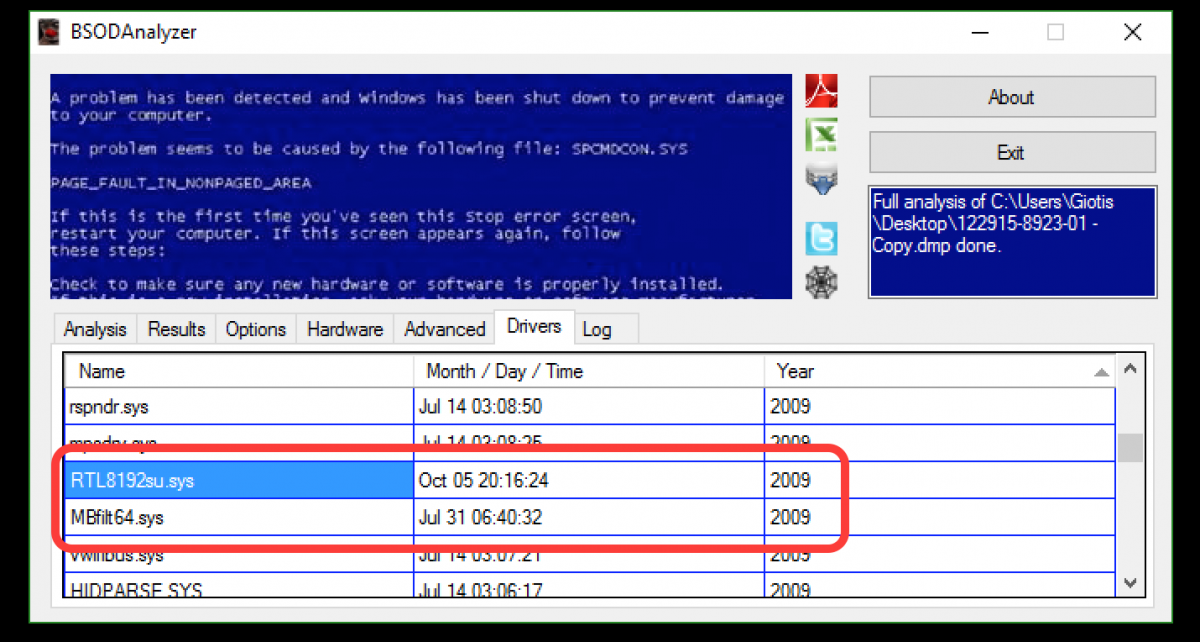1200x642 pixels.
Task: Click the Exit button
Action: (x=1012, y=152)
